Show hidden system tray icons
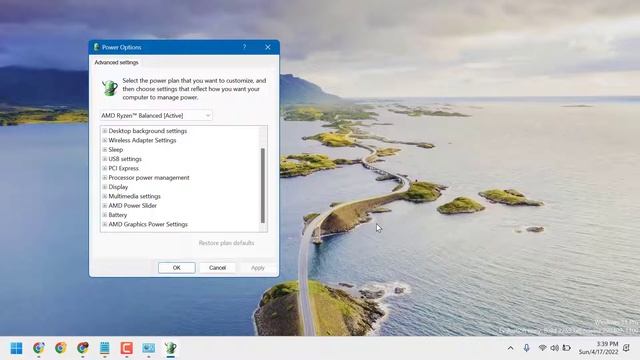 [x=511, y=348]
